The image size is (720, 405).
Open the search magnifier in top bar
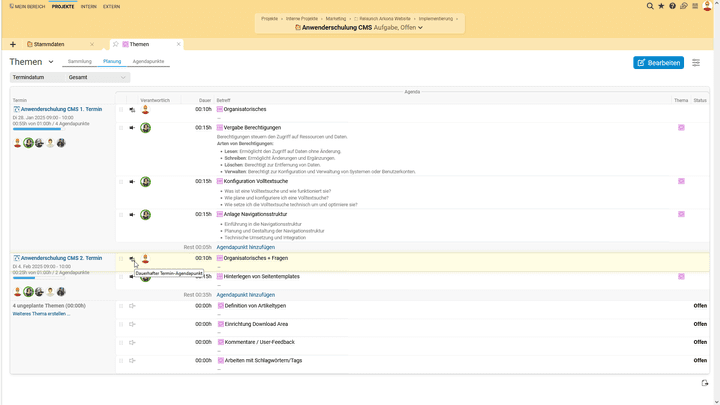pyautogui.click(x=650, y=6)
